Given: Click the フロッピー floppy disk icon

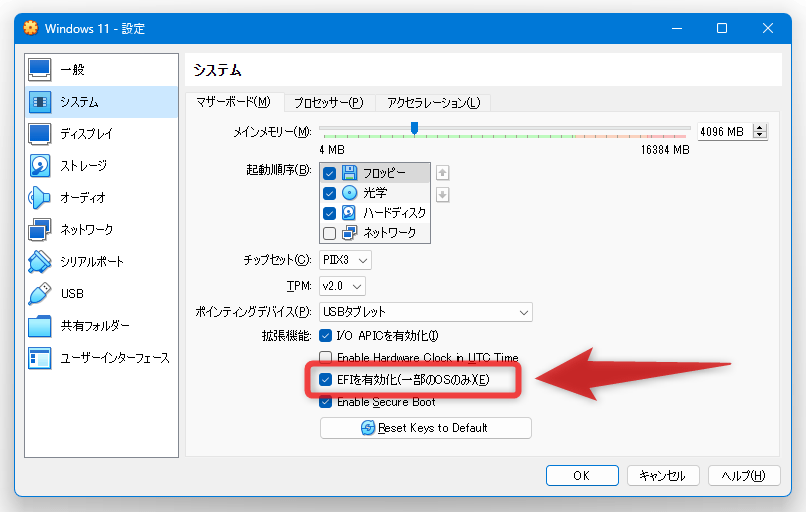Looking at the screenshot, I should pyautogui.click(x=350, y=173).
